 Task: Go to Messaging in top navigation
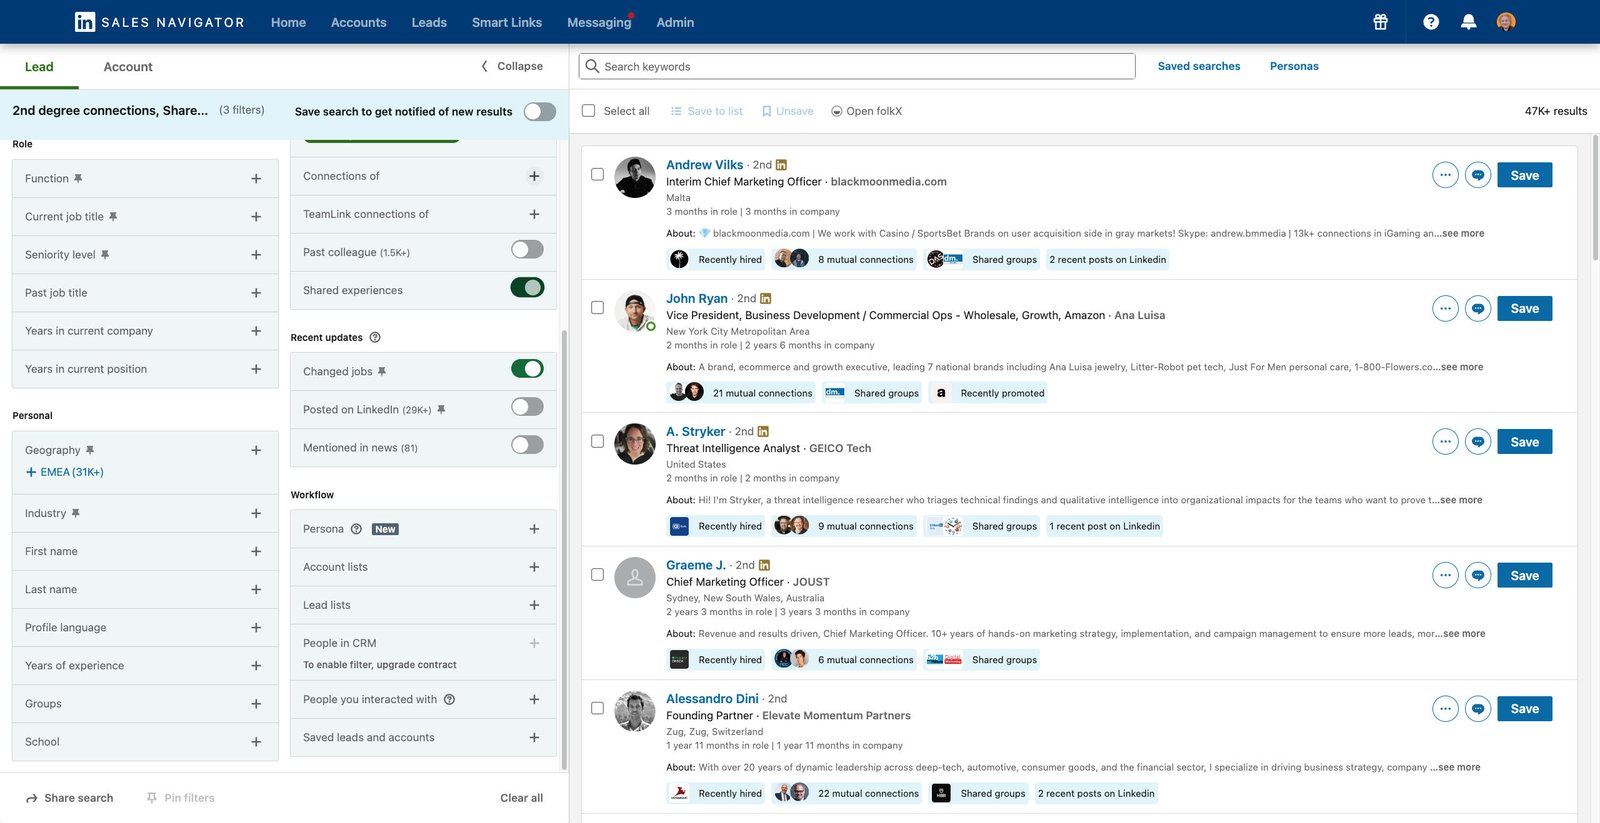tap(599, 22)
